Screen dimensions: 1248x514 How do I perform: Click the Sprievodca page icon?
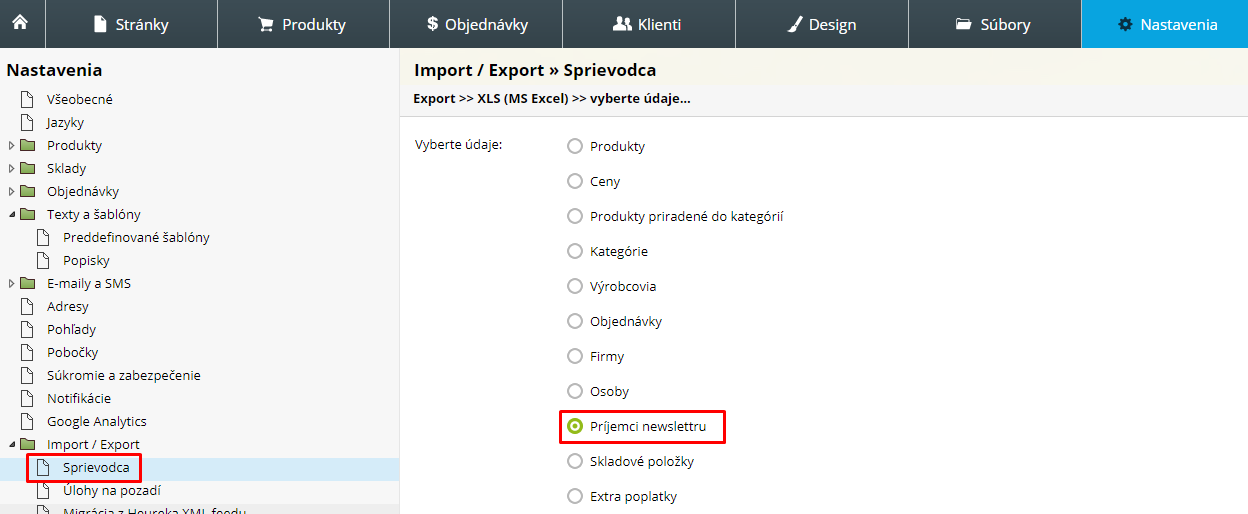43,467
